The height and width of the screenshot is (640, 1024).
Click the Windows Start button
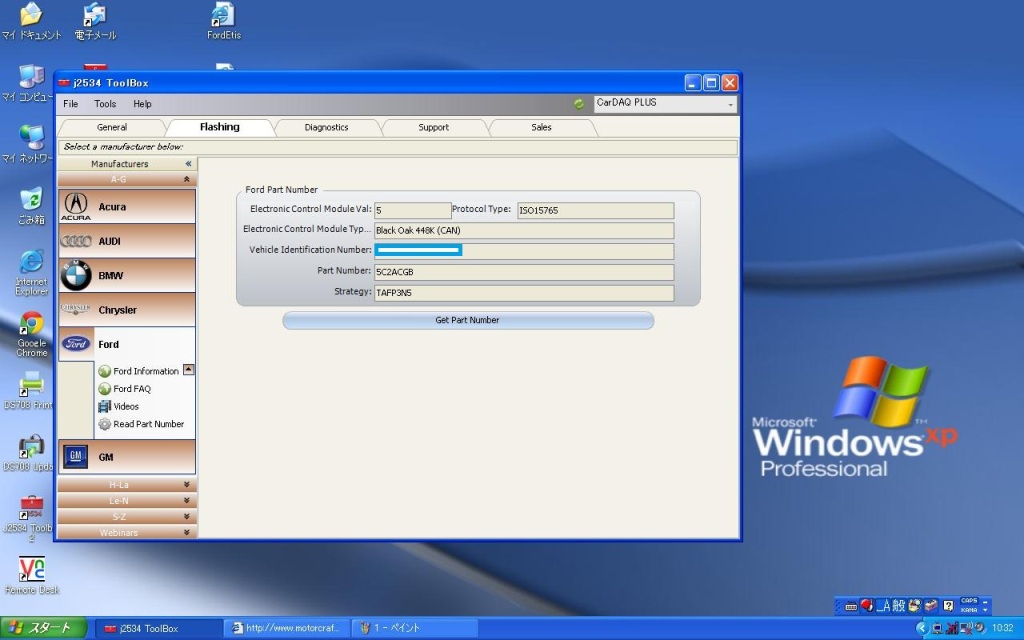coord(43,628)
